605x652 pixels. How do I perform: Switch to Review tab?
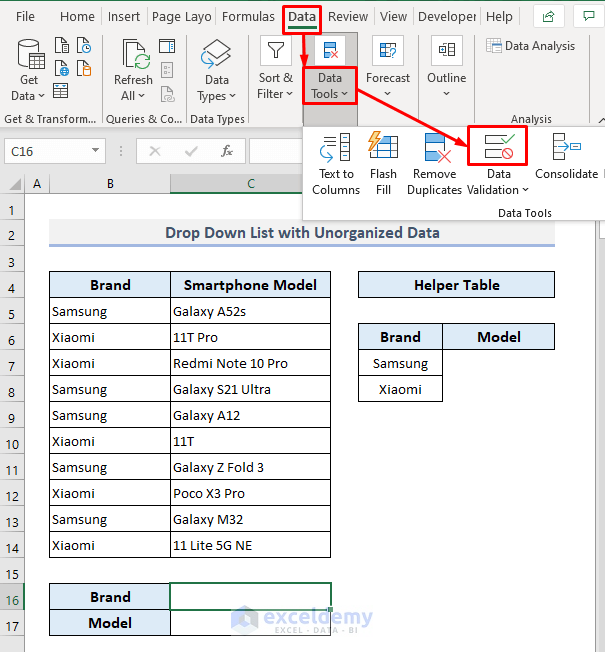(348, 17)
